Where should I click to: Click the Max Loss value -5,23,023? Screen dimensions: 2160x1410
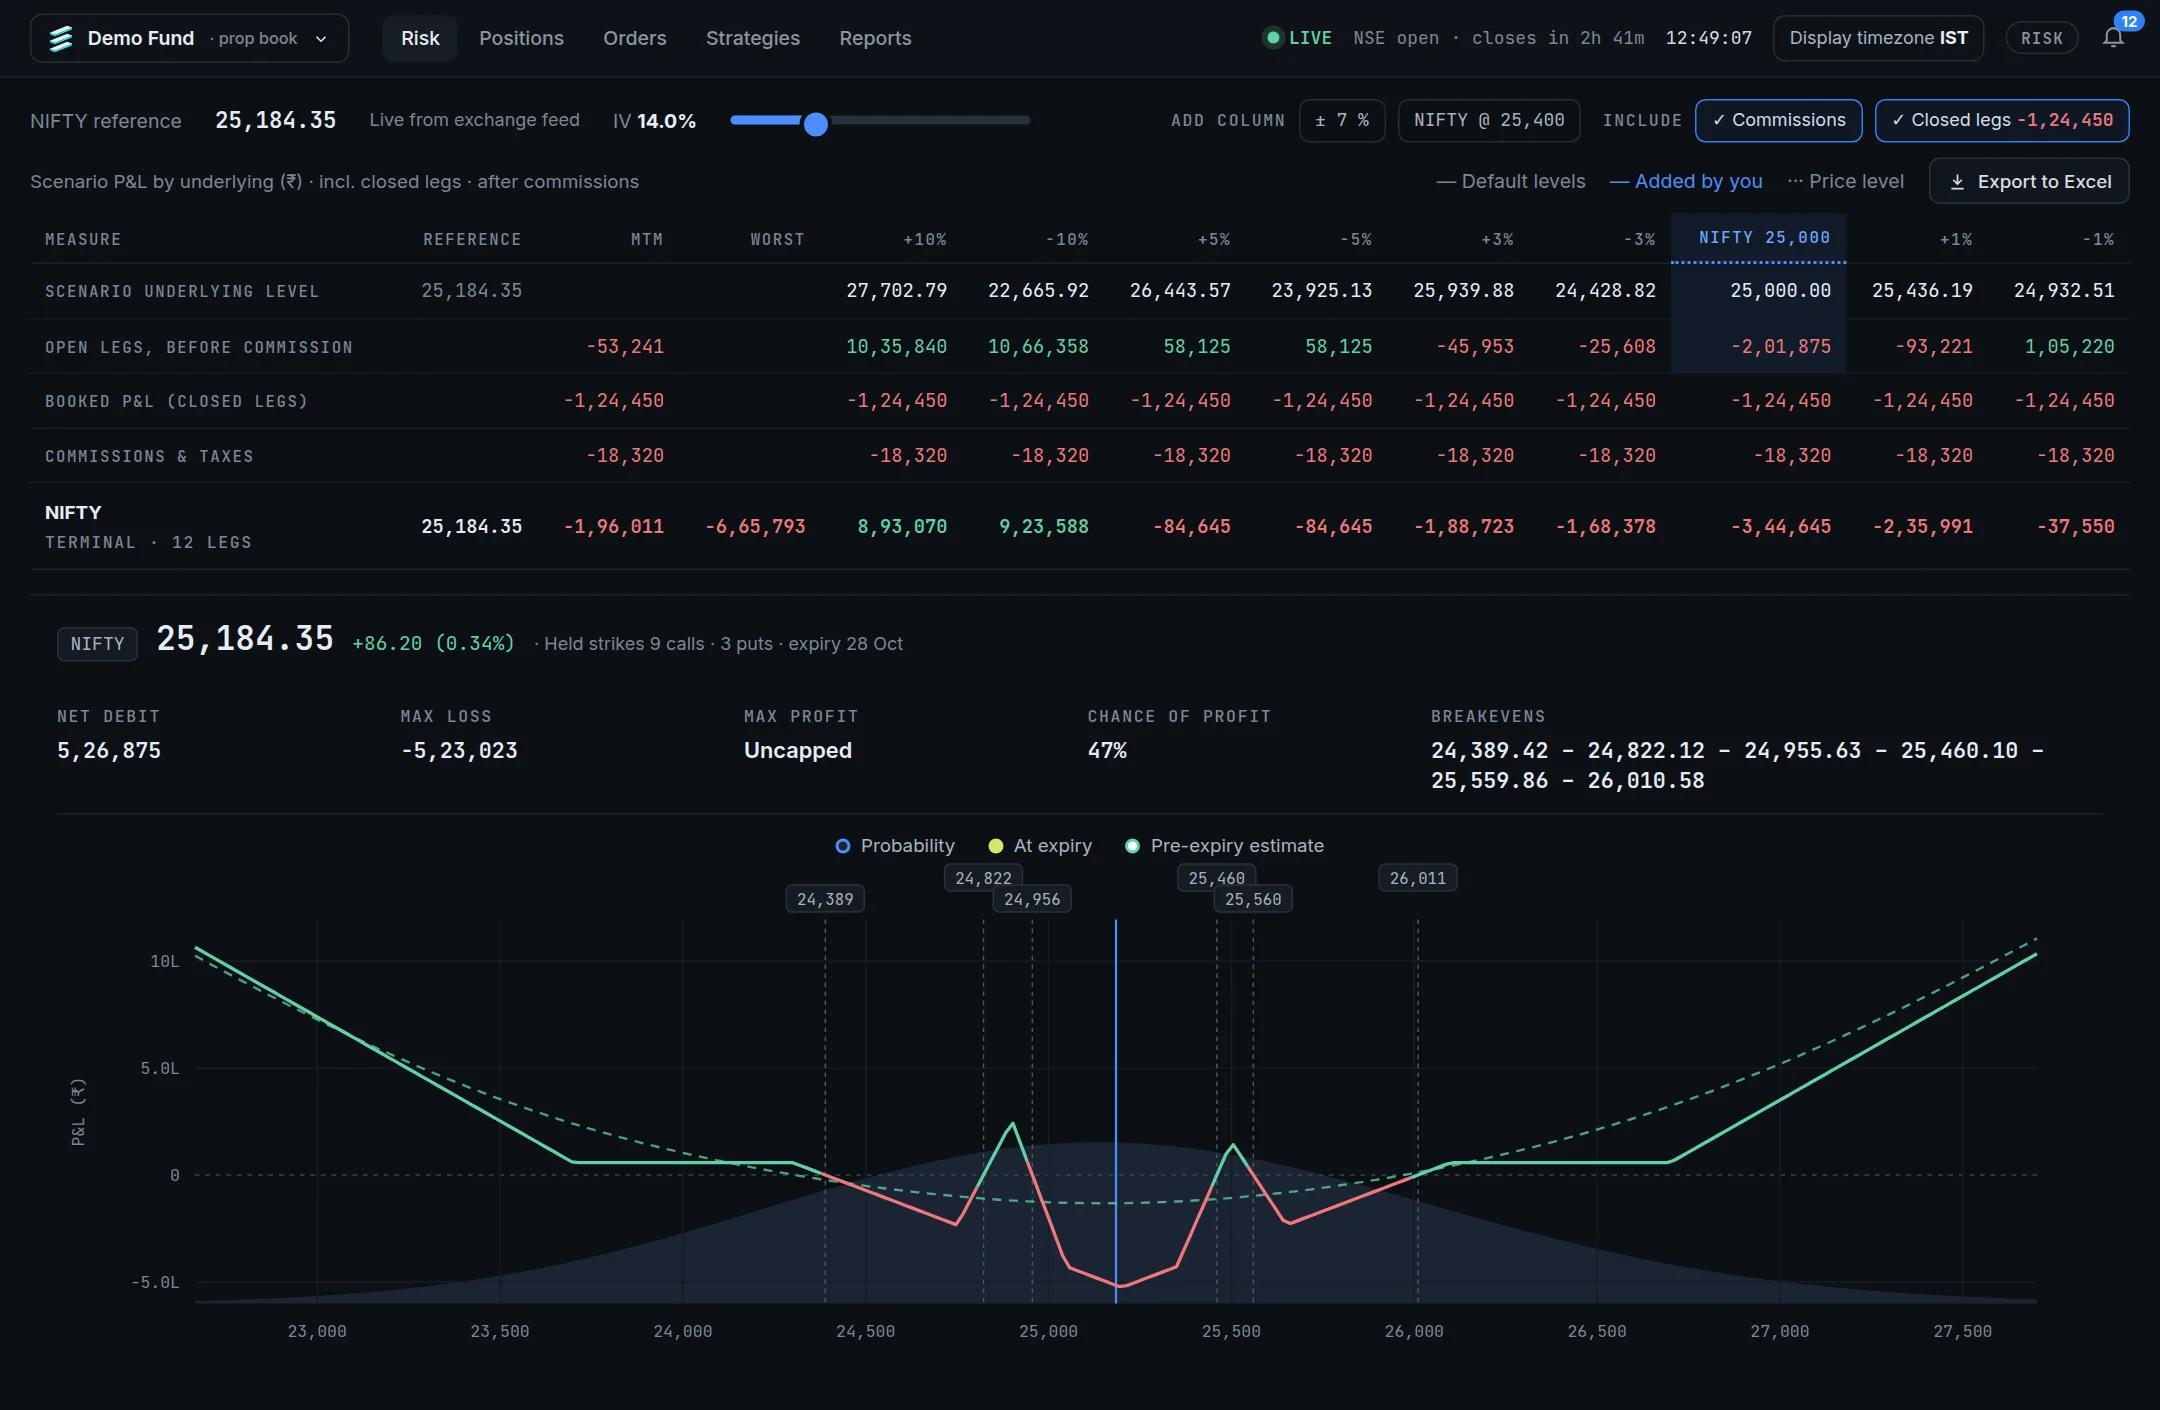459,751
